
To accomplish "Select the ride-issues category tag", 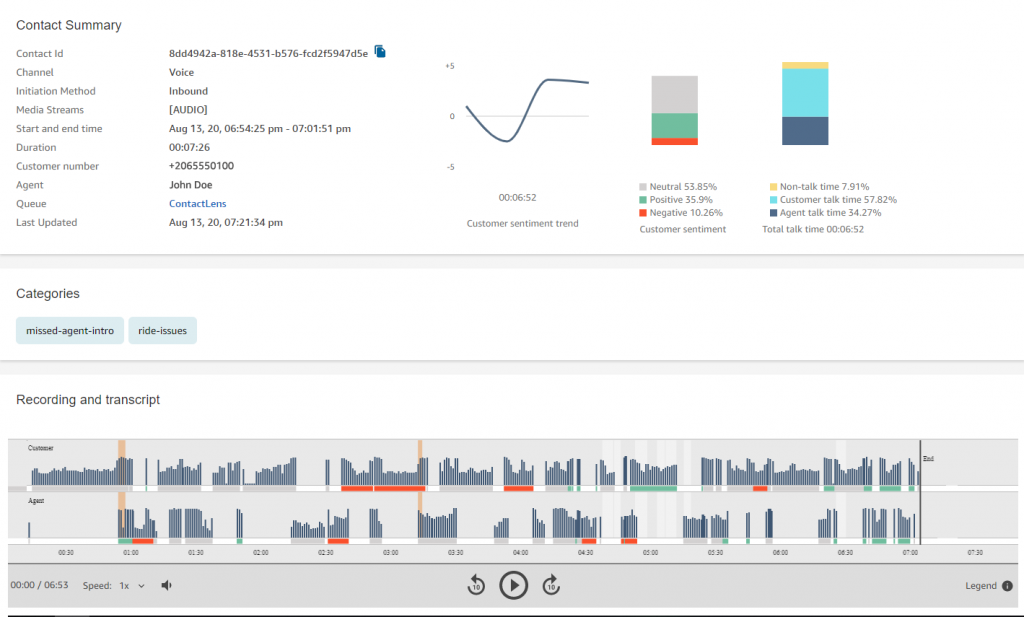I will coord(162,330).
